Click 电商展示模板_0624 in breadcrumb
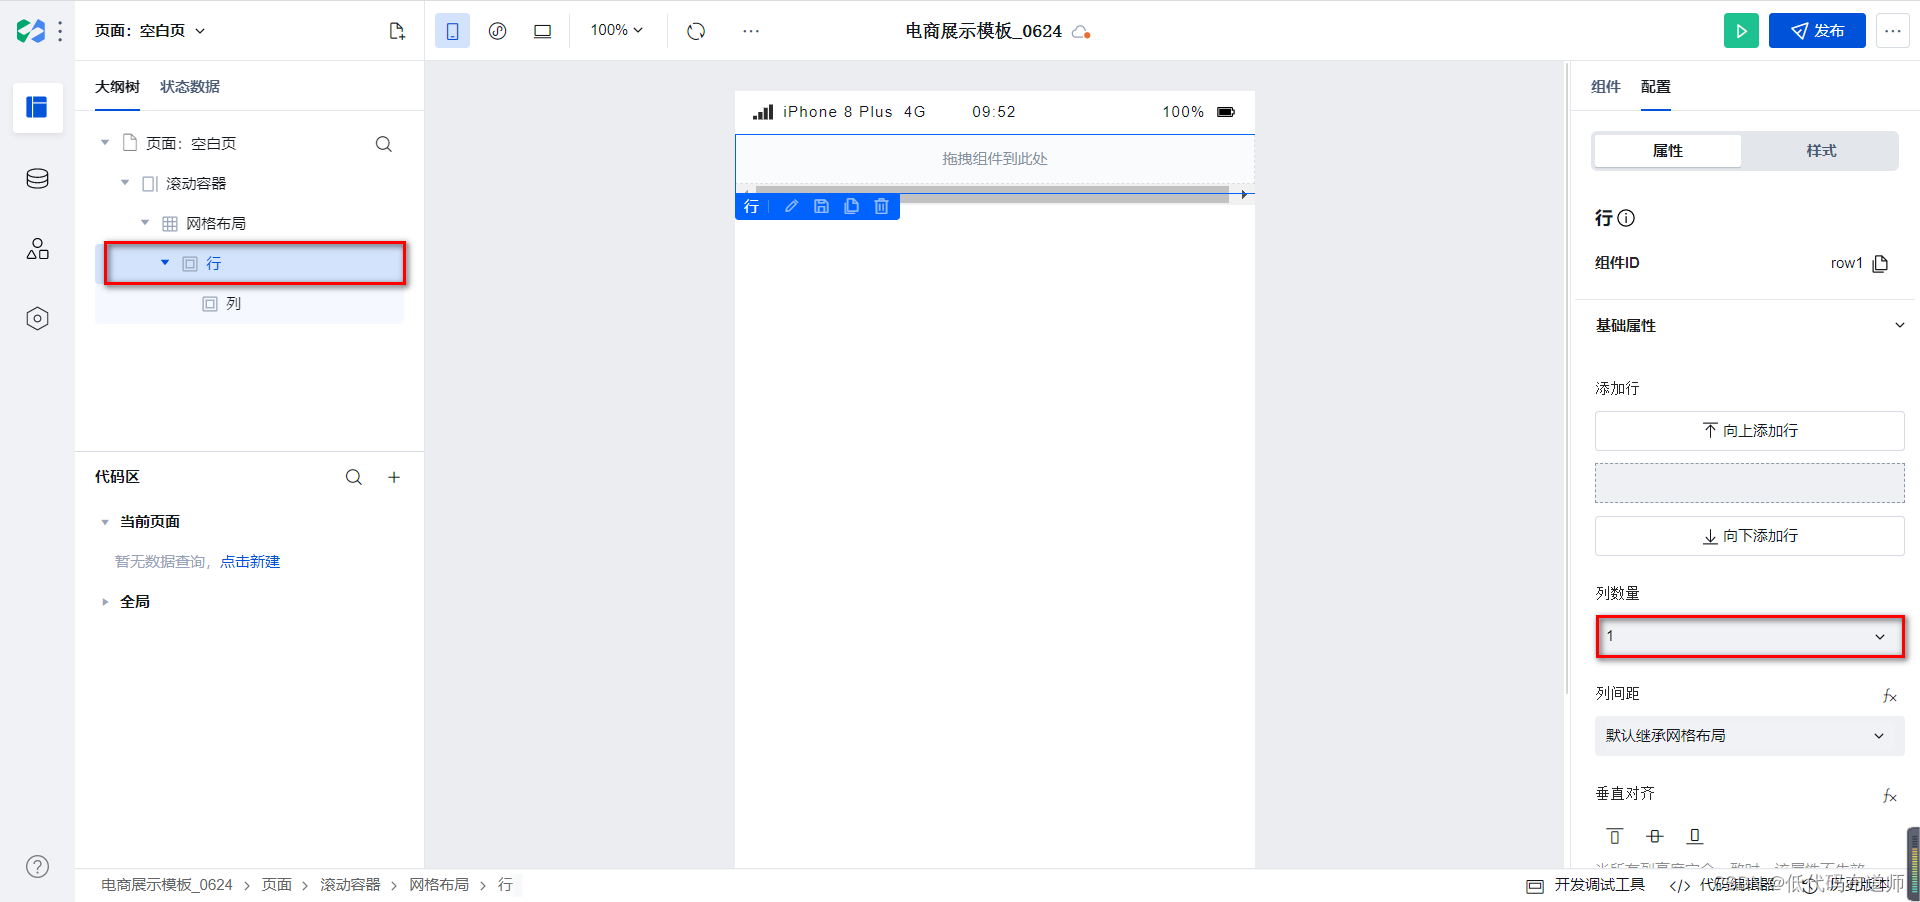1920x902 pixels. 167,885
